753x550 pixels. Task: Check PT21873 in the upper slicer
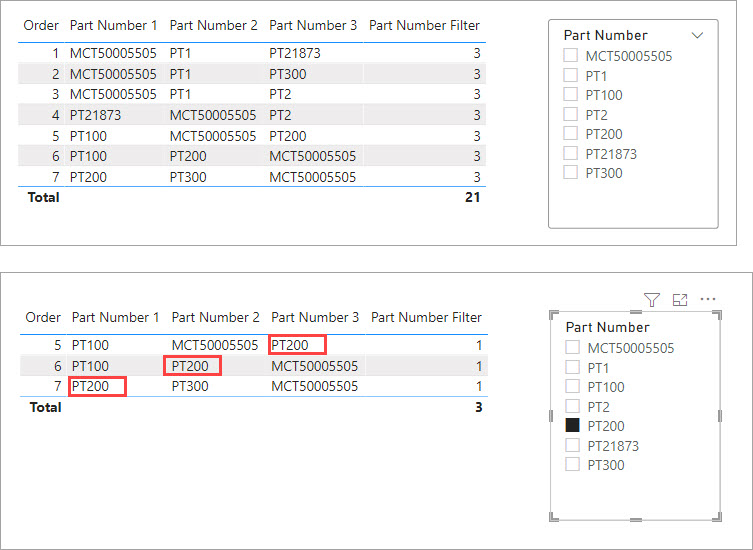[571, 153]
